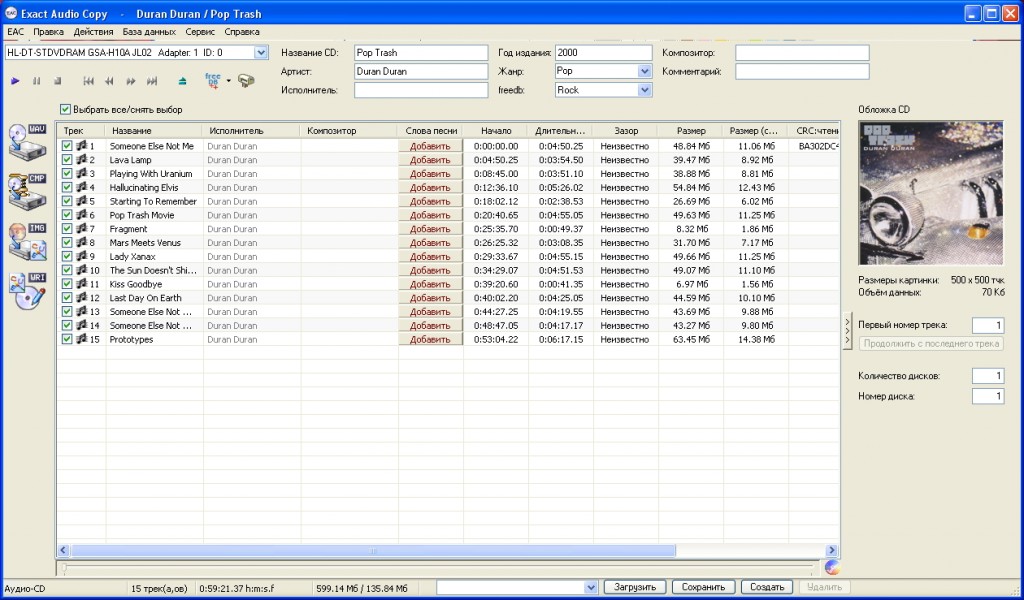Jump to next track button

pyautogui.click(x=152, y=81)
